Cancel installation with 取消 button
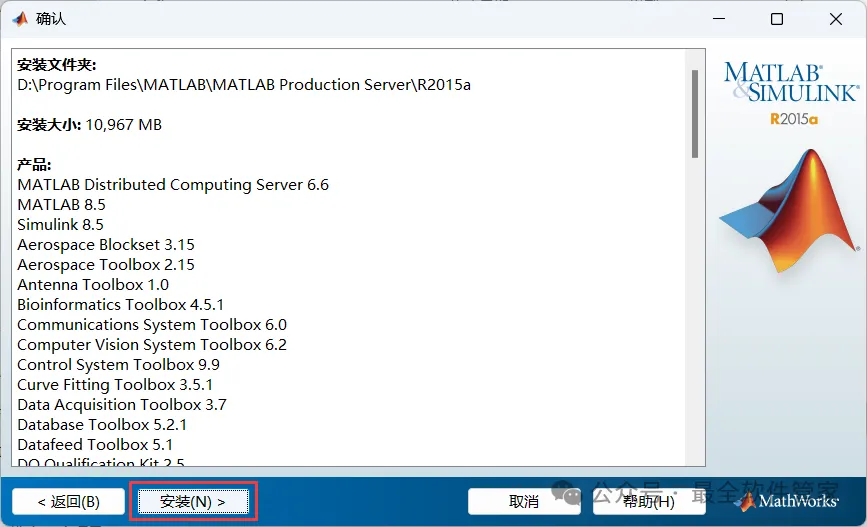Image resolution: width=867 pixels, height=527 pixels. click(x=524, y=502)
